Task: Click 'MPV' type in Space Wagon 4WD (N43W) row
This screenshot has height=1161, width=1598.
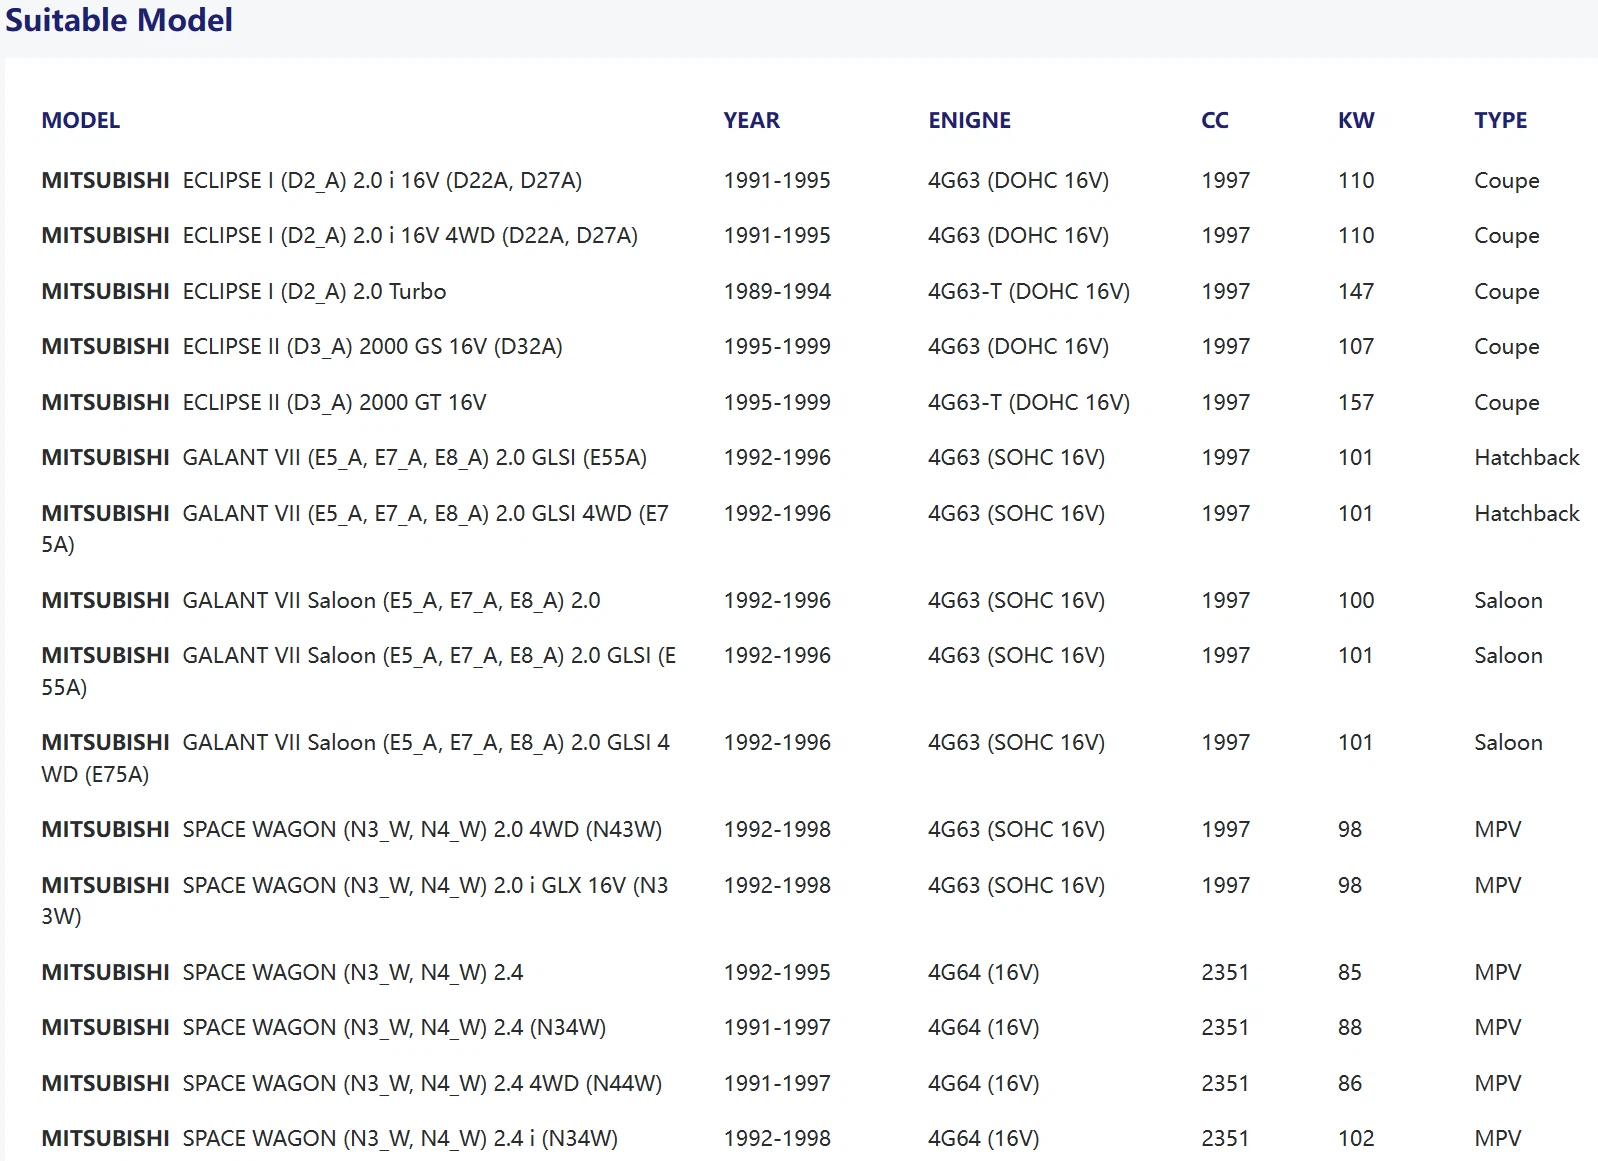Action: click(1498, 829)
